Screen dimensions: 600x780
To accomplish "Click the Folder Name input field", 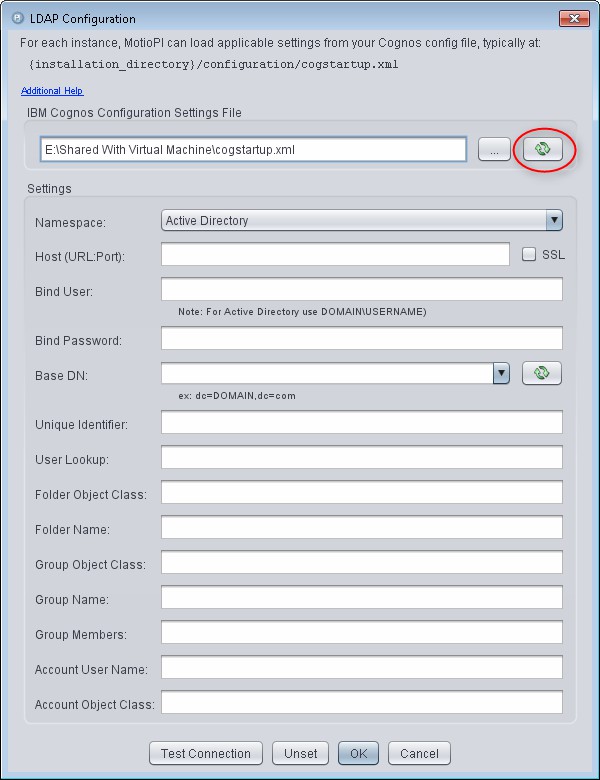I will [362, 527].
